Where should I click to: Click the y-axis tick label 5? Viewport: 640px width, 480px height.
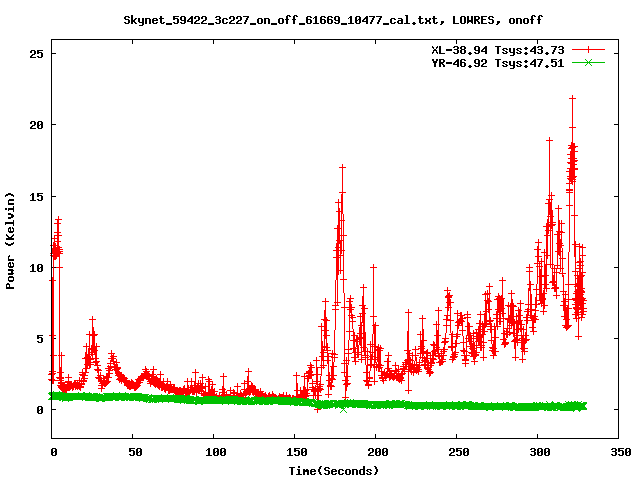[x=40, y=339]
